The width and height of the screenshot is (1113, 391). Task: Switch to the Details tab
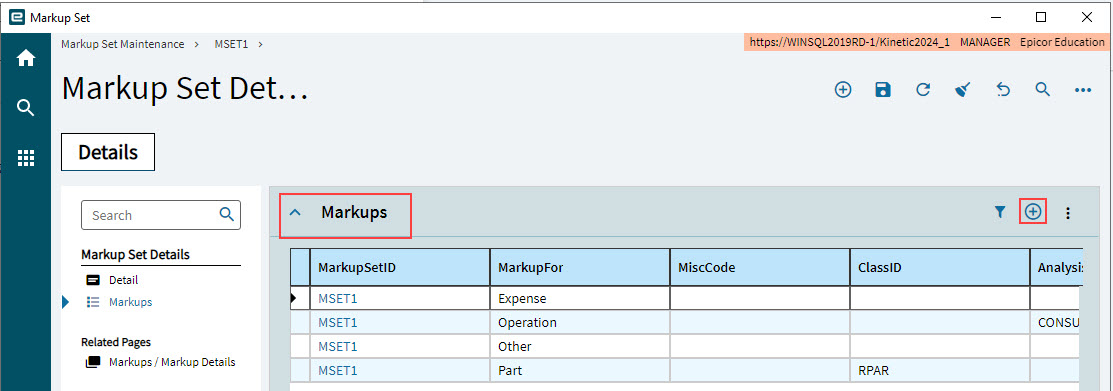[x=108, y=153]
